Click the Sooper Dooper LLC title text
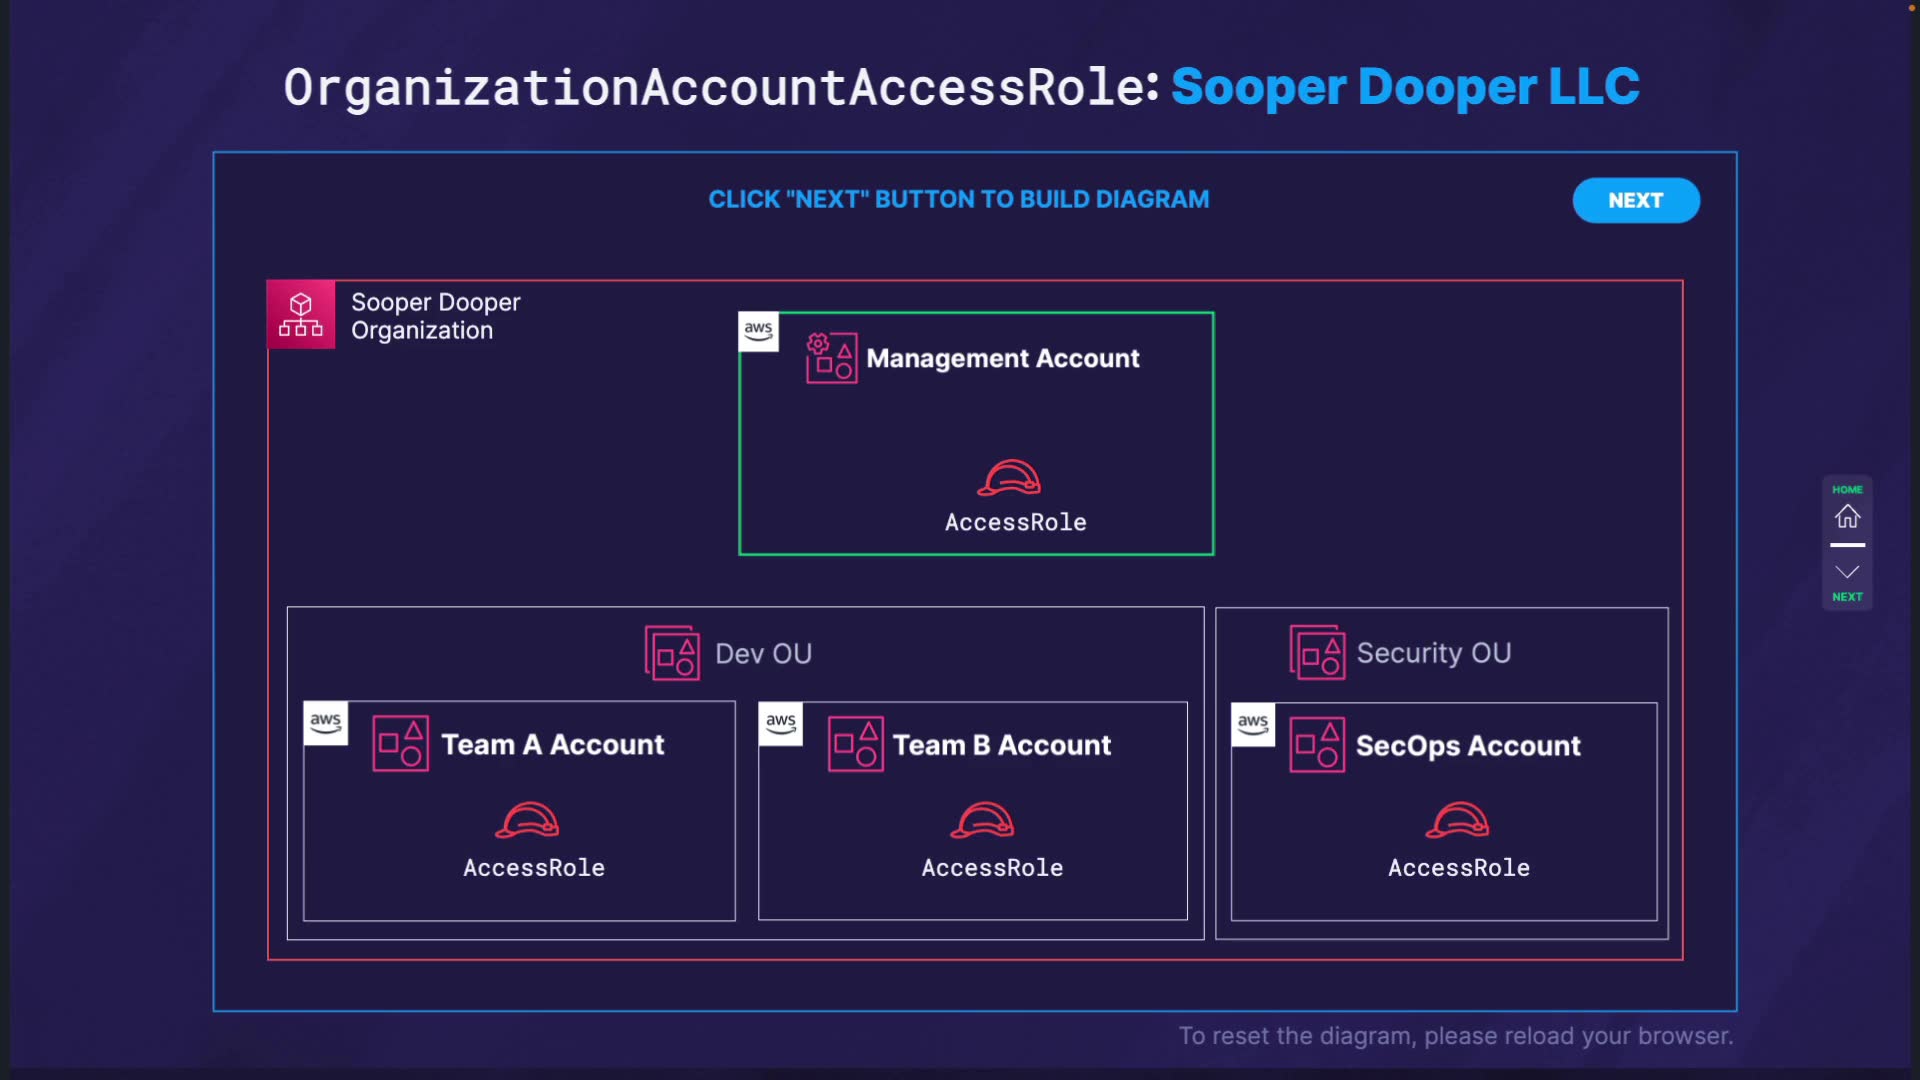Screen dimensions: 1920x1080 [x=1405, y=87]
